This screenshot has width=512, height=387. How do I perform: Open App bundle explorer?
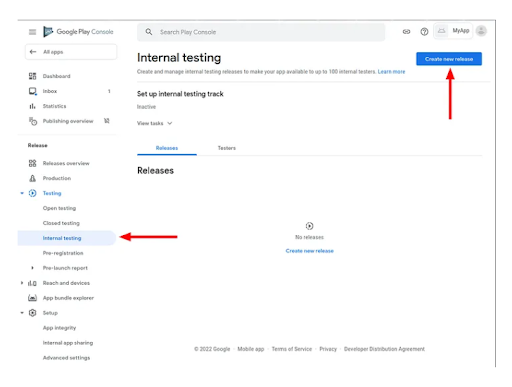[68, 298]
